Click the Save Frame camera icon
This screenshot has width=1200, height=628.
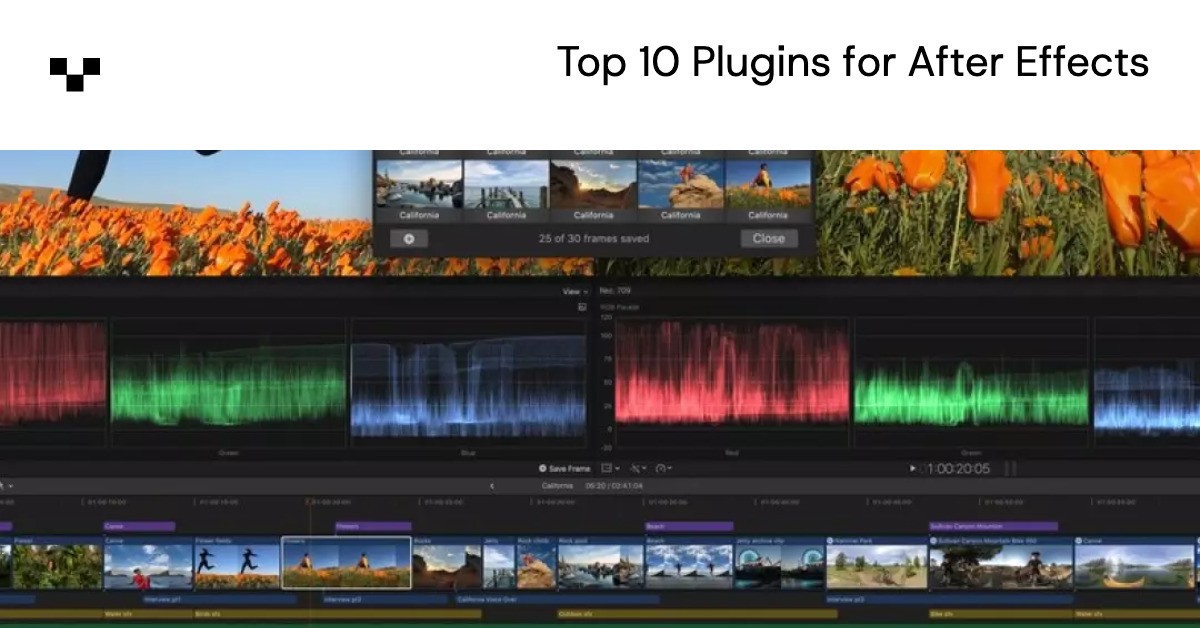coord(543,467)
